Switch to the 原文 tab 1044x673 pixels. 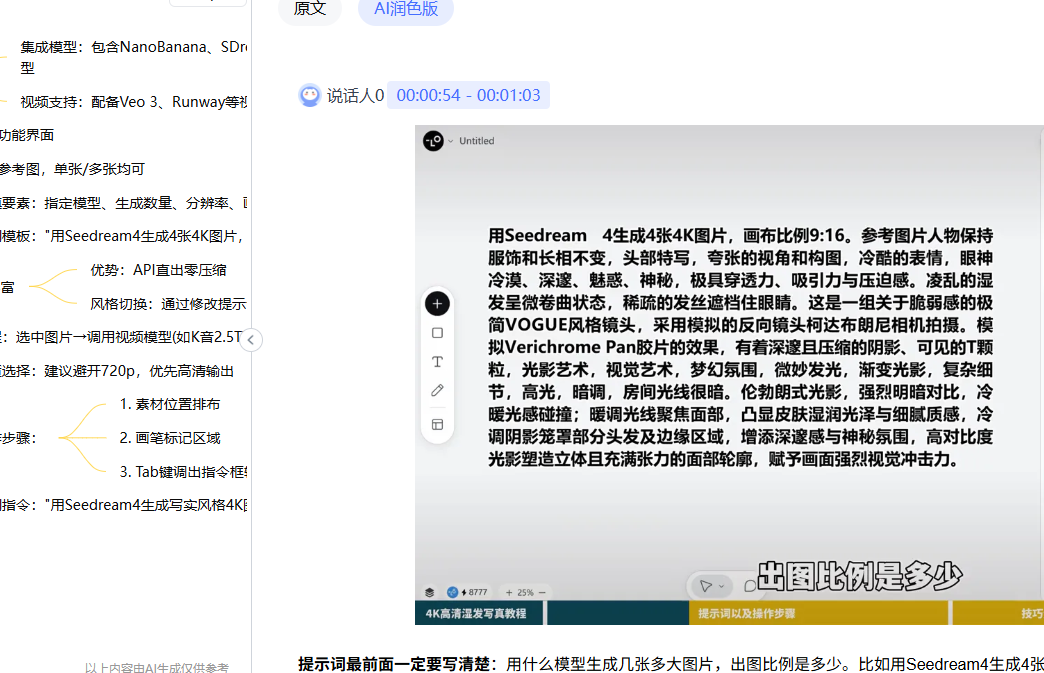coord(310,9)
